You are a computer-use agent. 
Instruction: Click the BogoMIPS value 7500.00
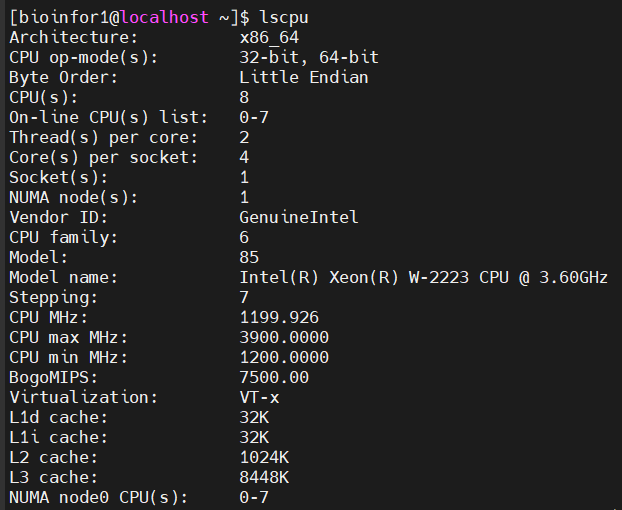click(x=274, y=377)
